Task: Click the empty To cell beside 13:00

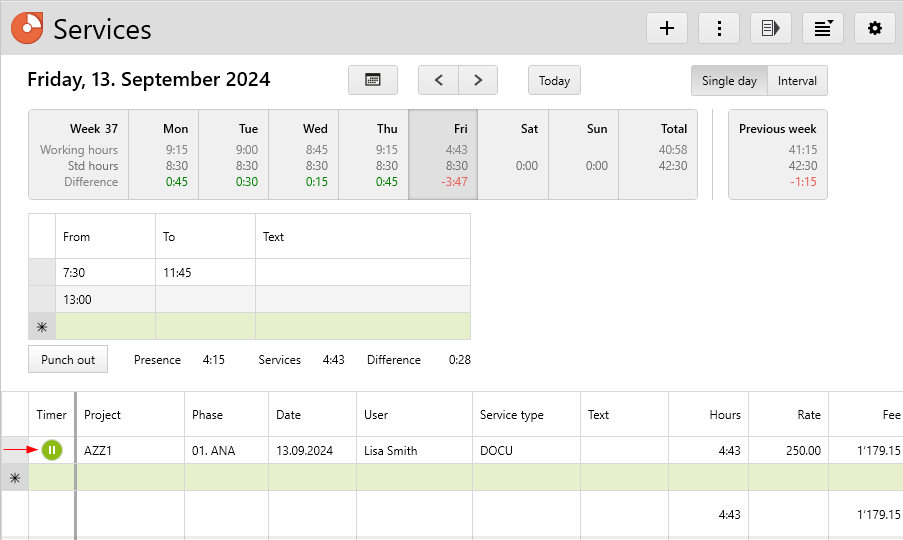Action: click(205, 299)
